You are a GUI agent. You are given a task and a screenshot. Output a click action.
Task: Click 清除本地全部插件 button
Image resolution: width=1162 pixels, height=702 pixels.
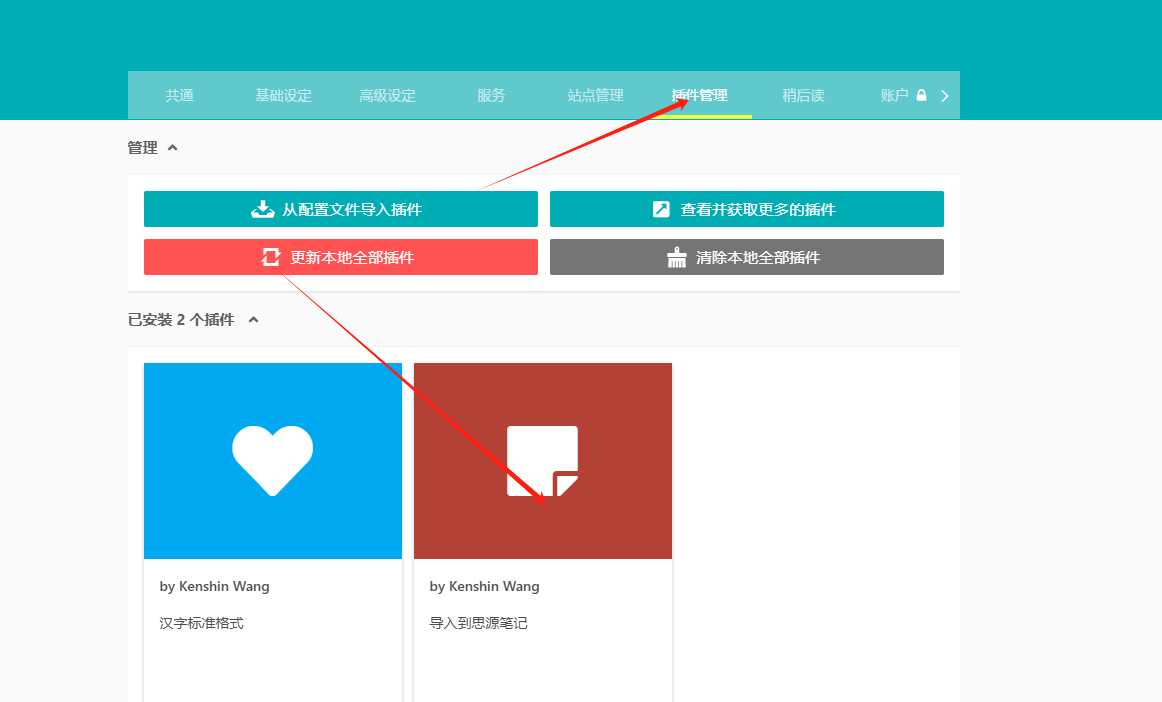pos(747,257)
